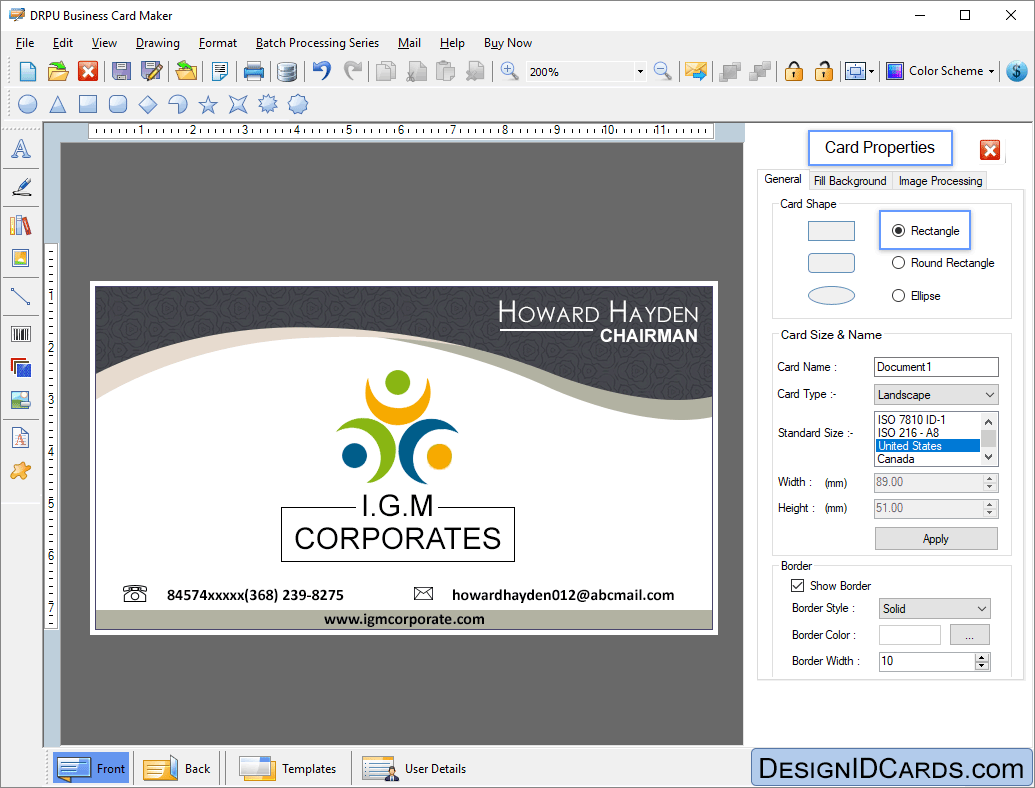Click the open padlock unlock icon
The height and width of the screenshot is (788, 1035).
(823, 71)
